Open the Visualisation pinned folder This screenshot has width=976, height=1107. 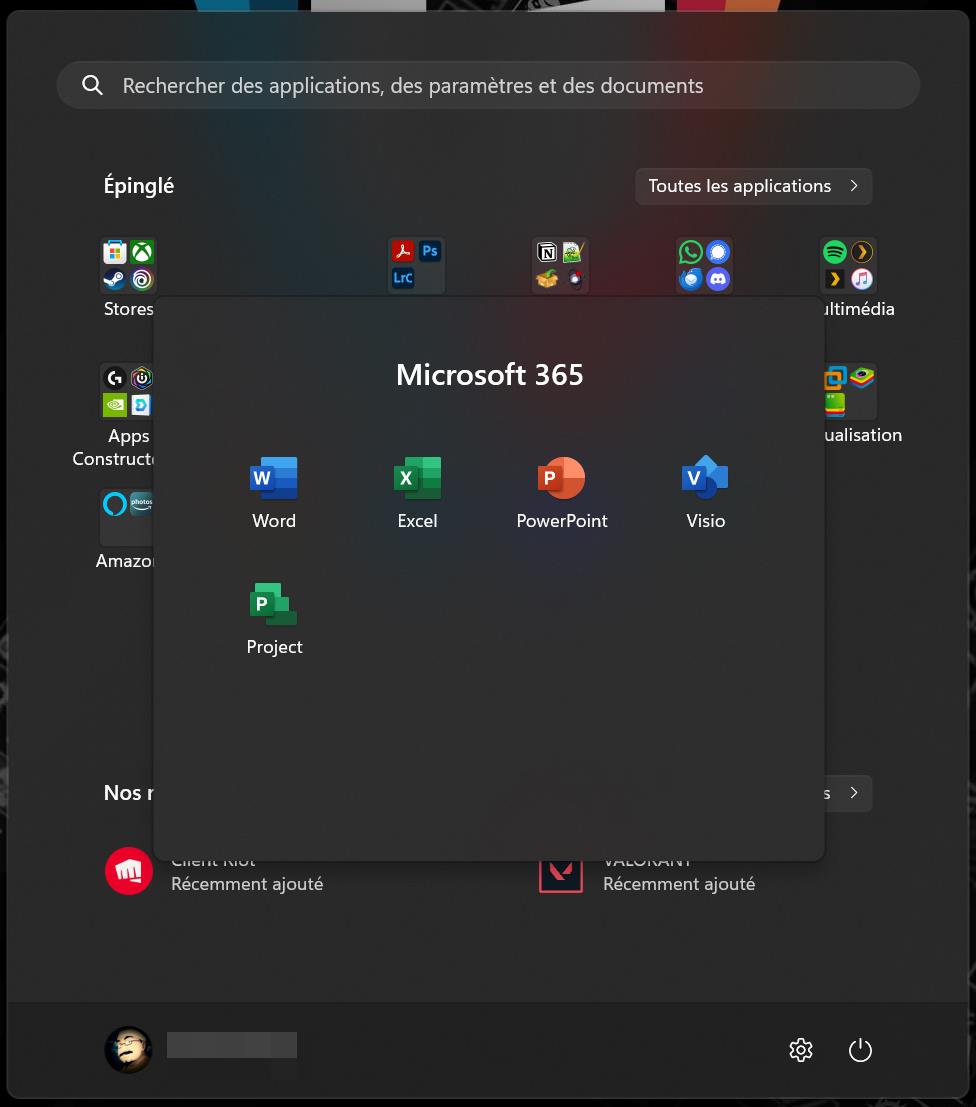[x=848, y=391]
